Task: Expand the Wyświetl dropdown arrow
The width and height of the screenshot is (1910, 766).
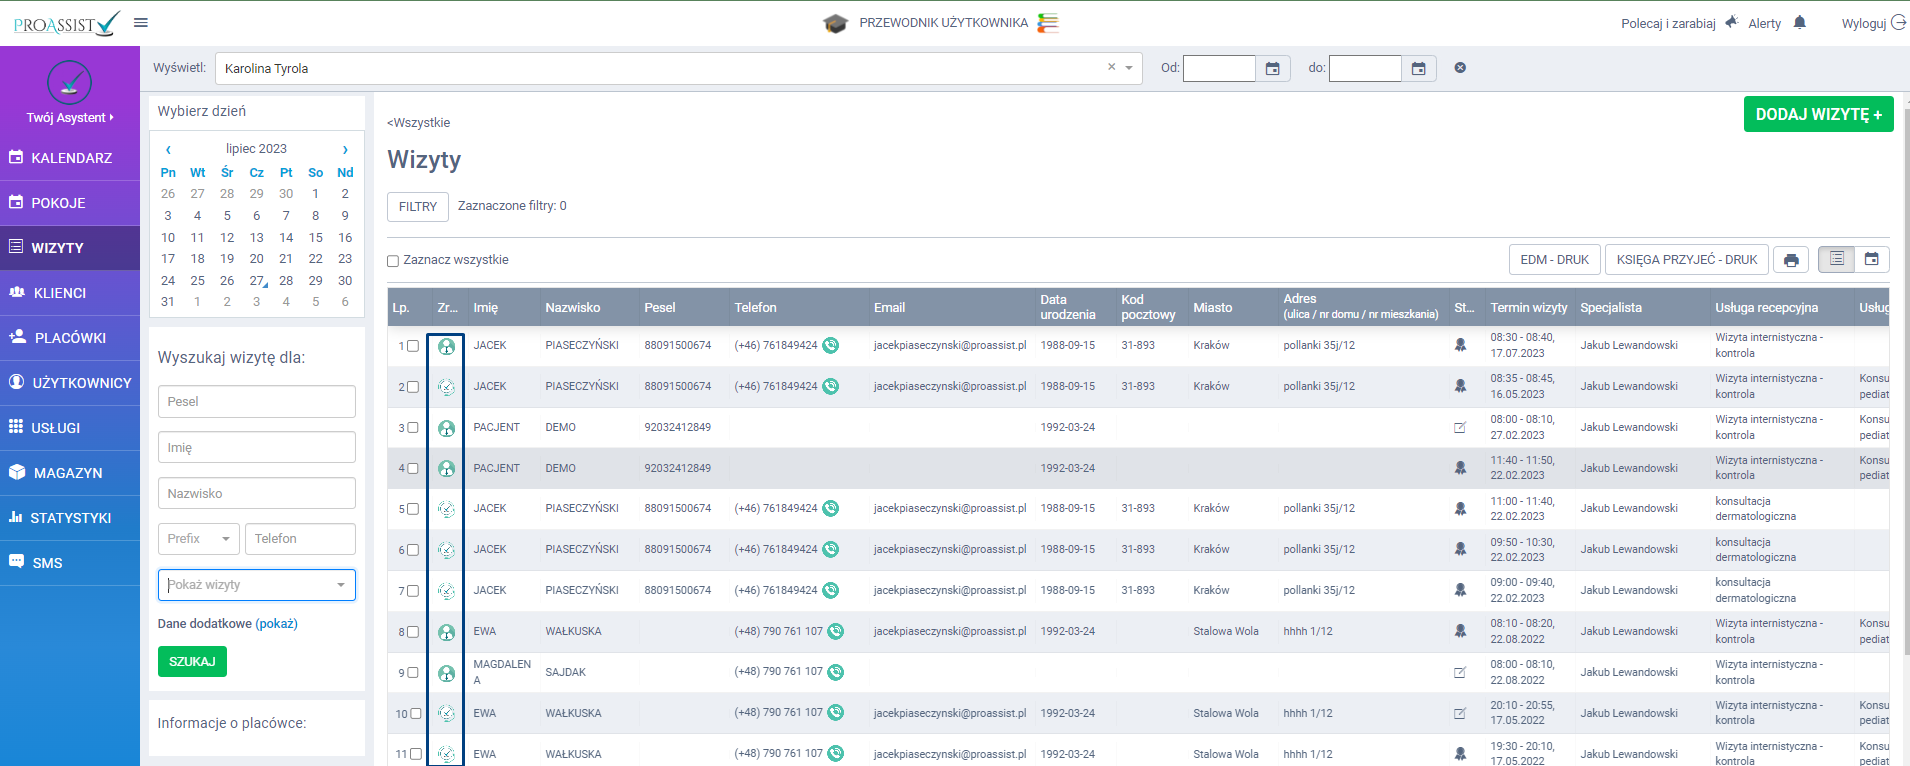Action: pos(1129,68)
